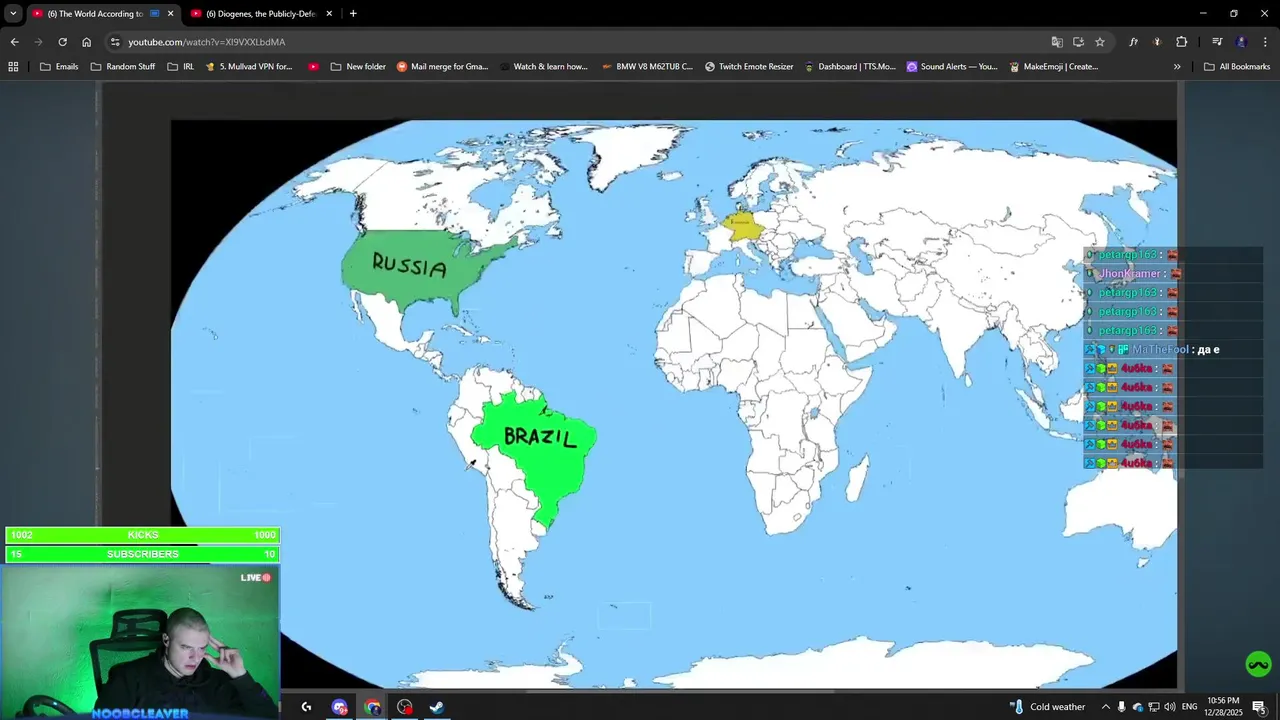Open a new browser tab
Viewport: 1280px width, 720px height.
353,14
